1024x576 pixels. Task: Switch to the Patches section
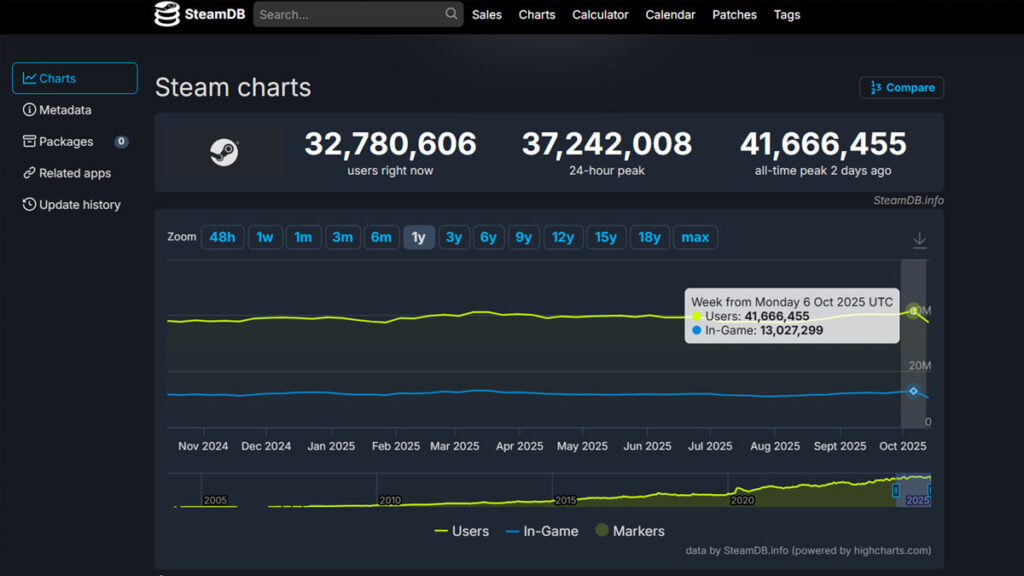click(734, 15)
